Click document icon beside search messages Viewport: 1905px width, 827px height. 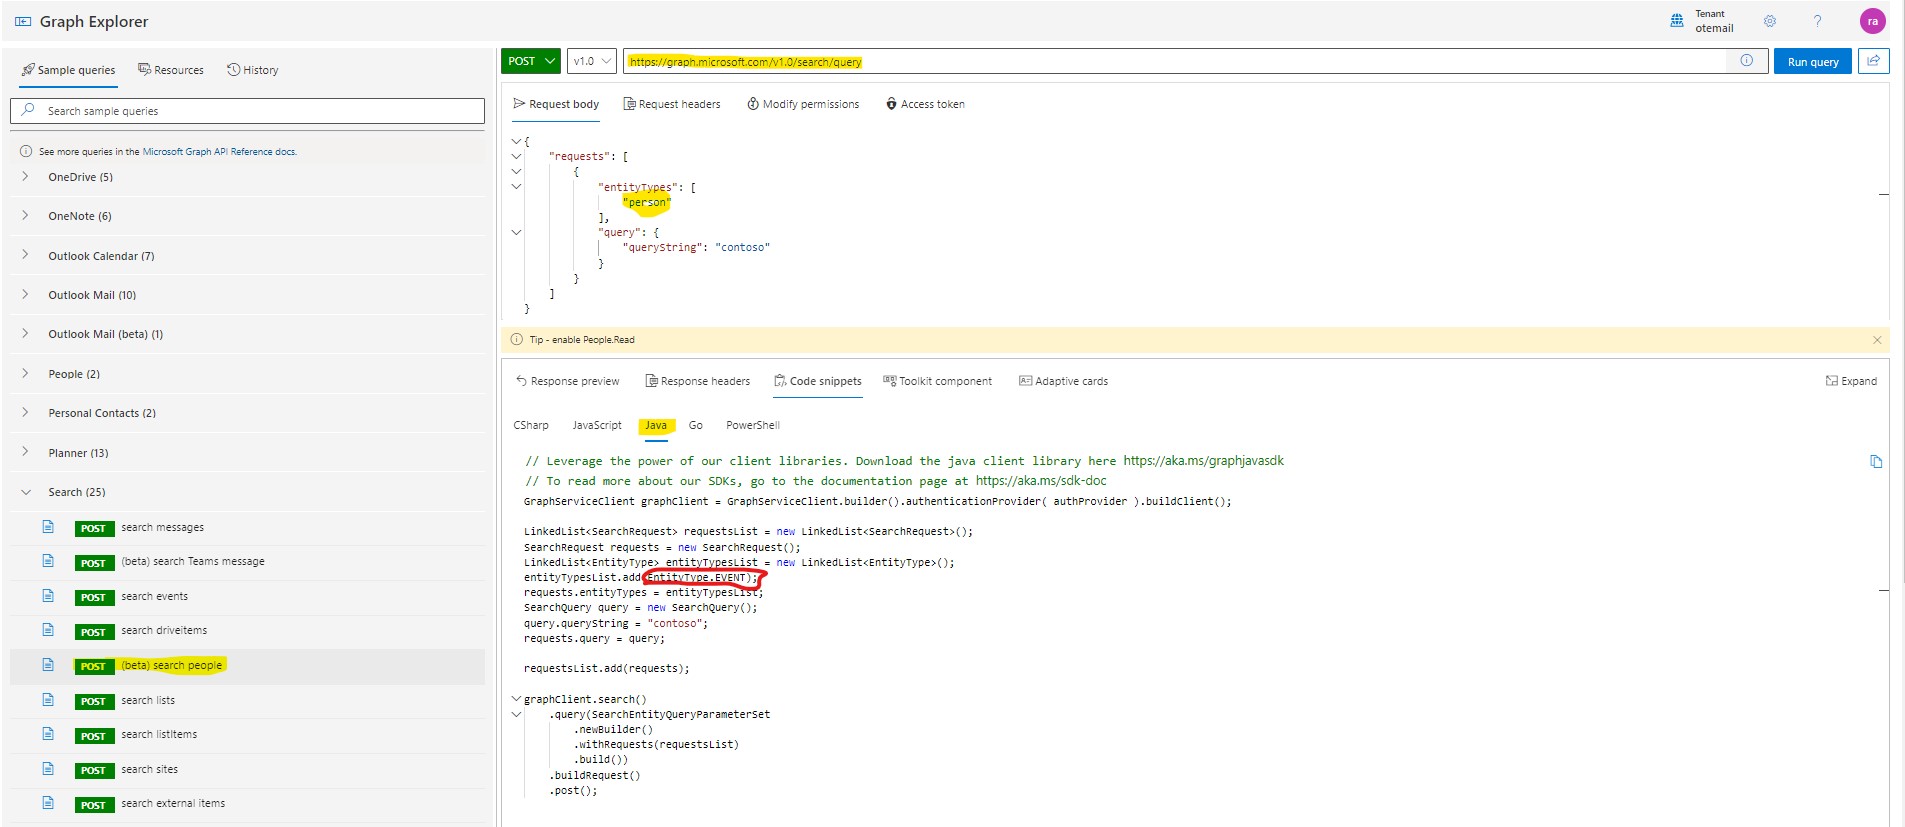pyautogui.click(x=48, y=527)
